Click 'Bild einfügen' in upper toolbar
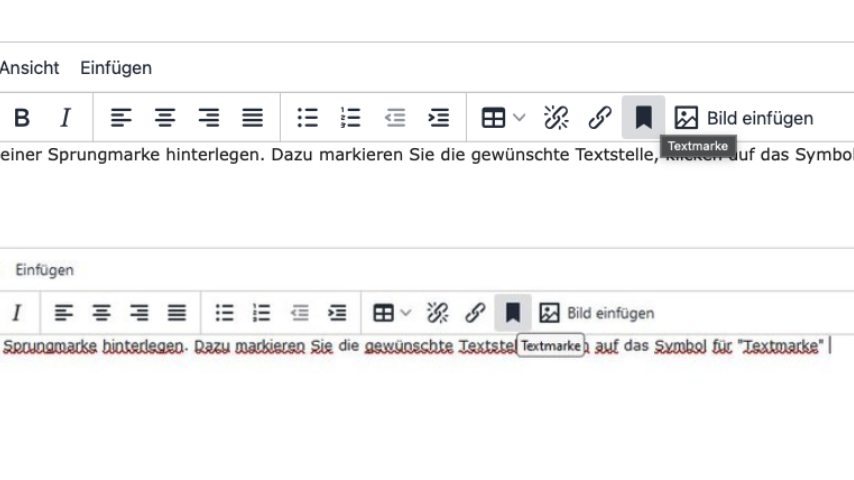The height and width of the screenshot is (480, 854). point(744,118)
